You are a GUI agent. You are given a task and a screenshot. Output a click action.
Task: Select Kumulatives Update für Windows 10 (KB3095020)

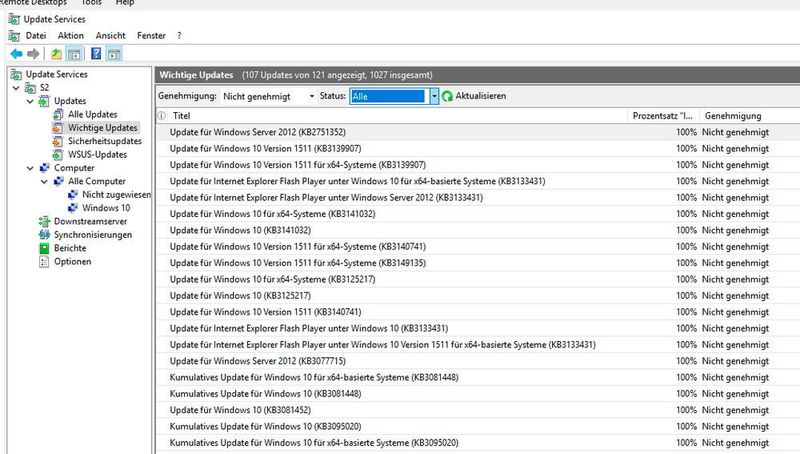point(478,426)
